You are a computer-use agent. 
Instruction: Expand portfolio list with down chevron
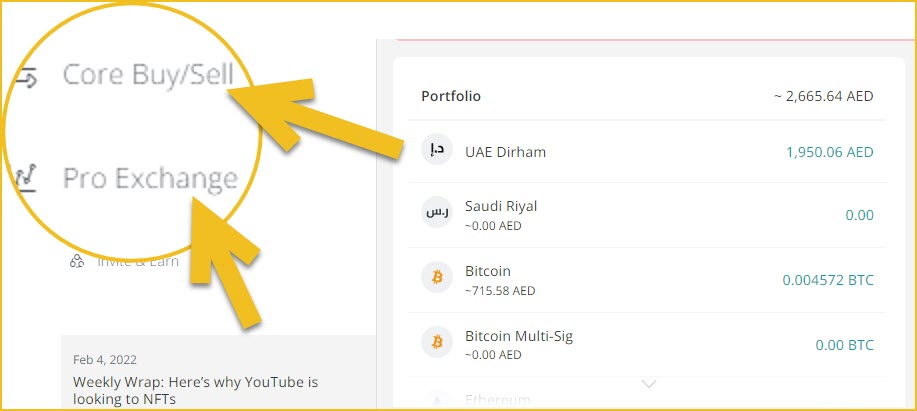click(x=649, y=384)
